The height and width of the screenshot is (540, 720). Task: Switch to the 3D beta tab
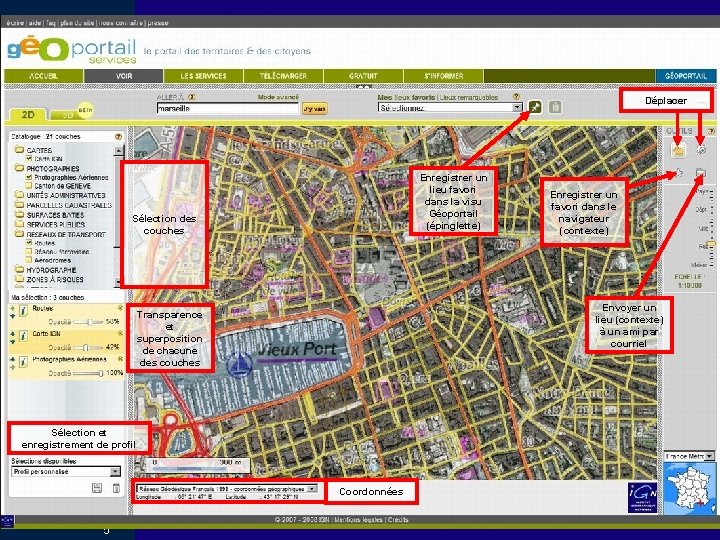pos(71,114)
